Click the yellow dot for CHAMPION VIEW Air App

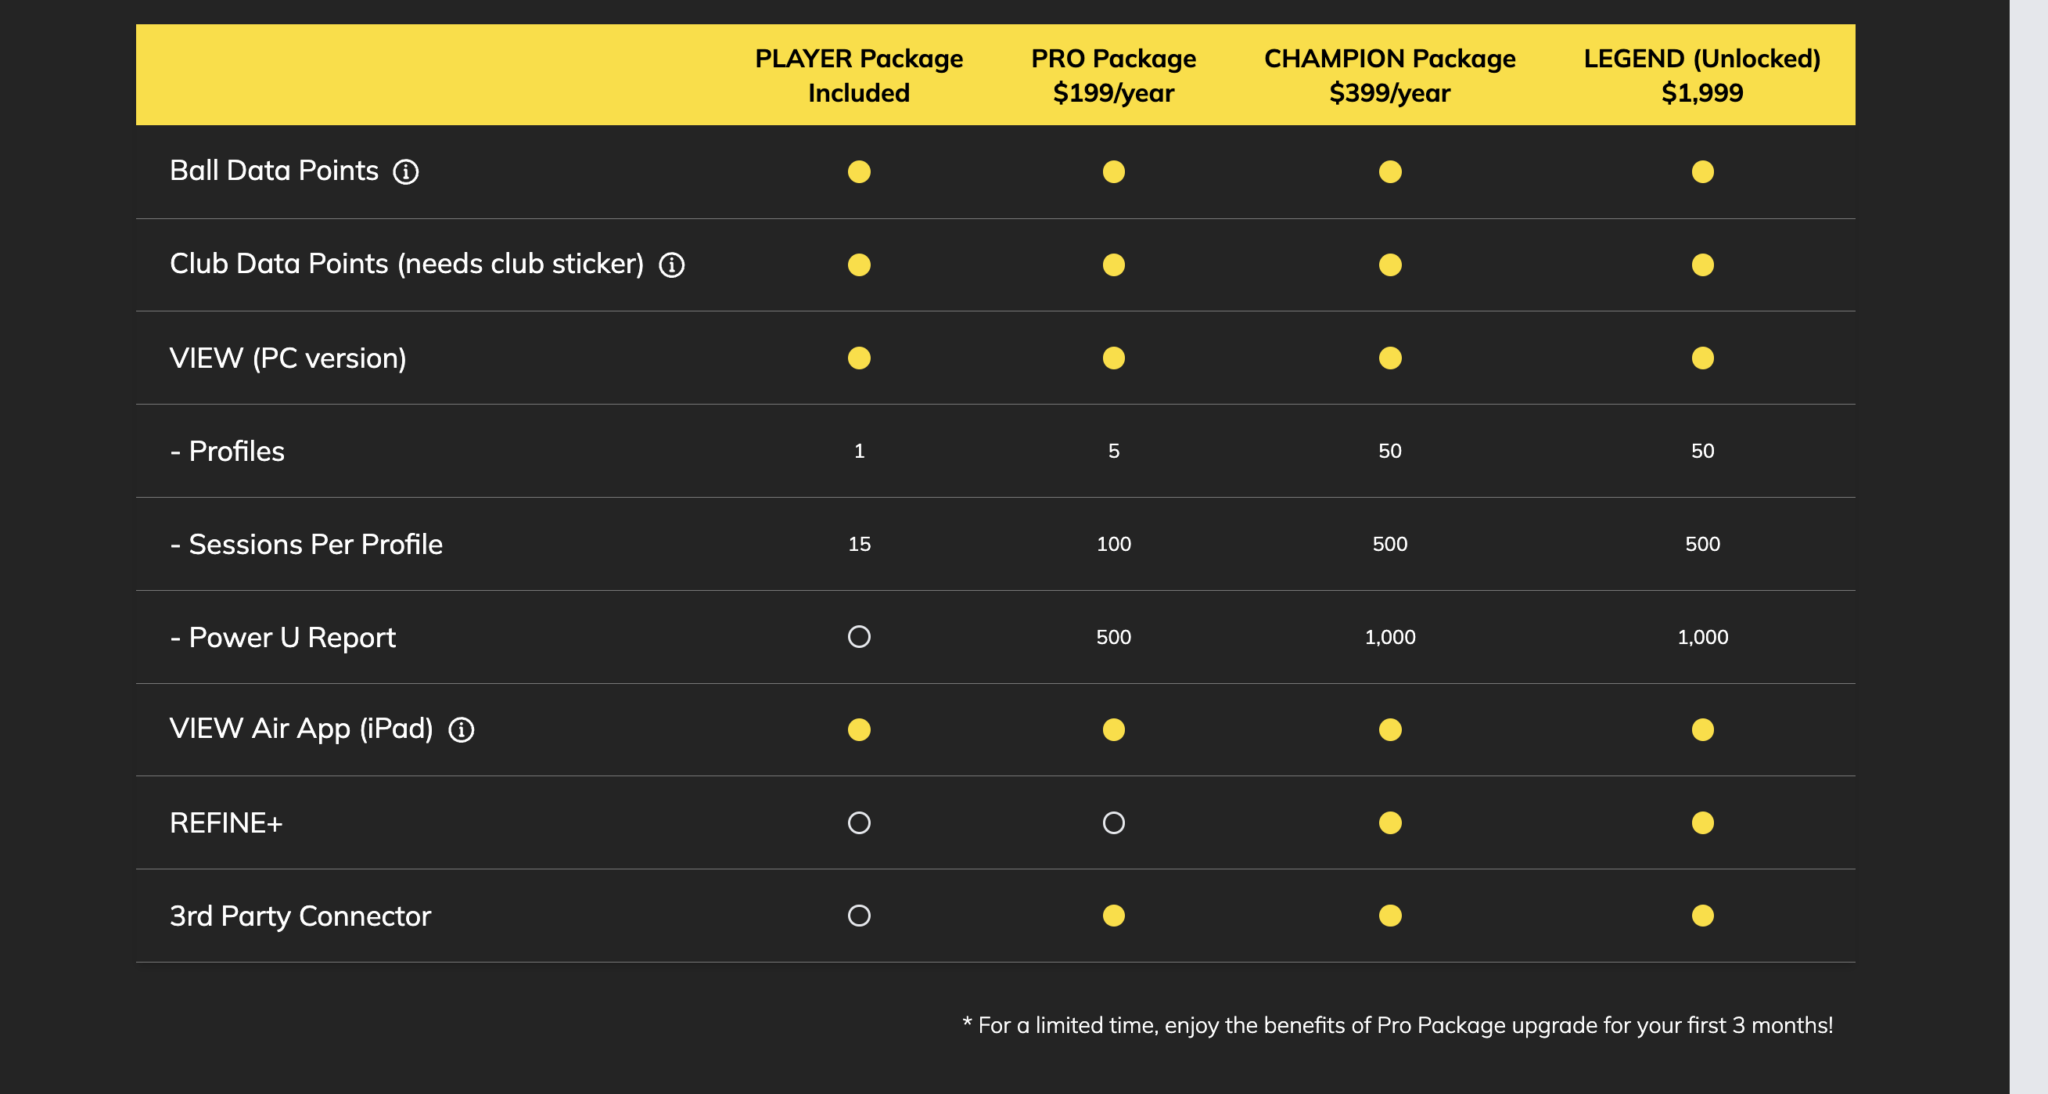click(x=1390, y=730)
